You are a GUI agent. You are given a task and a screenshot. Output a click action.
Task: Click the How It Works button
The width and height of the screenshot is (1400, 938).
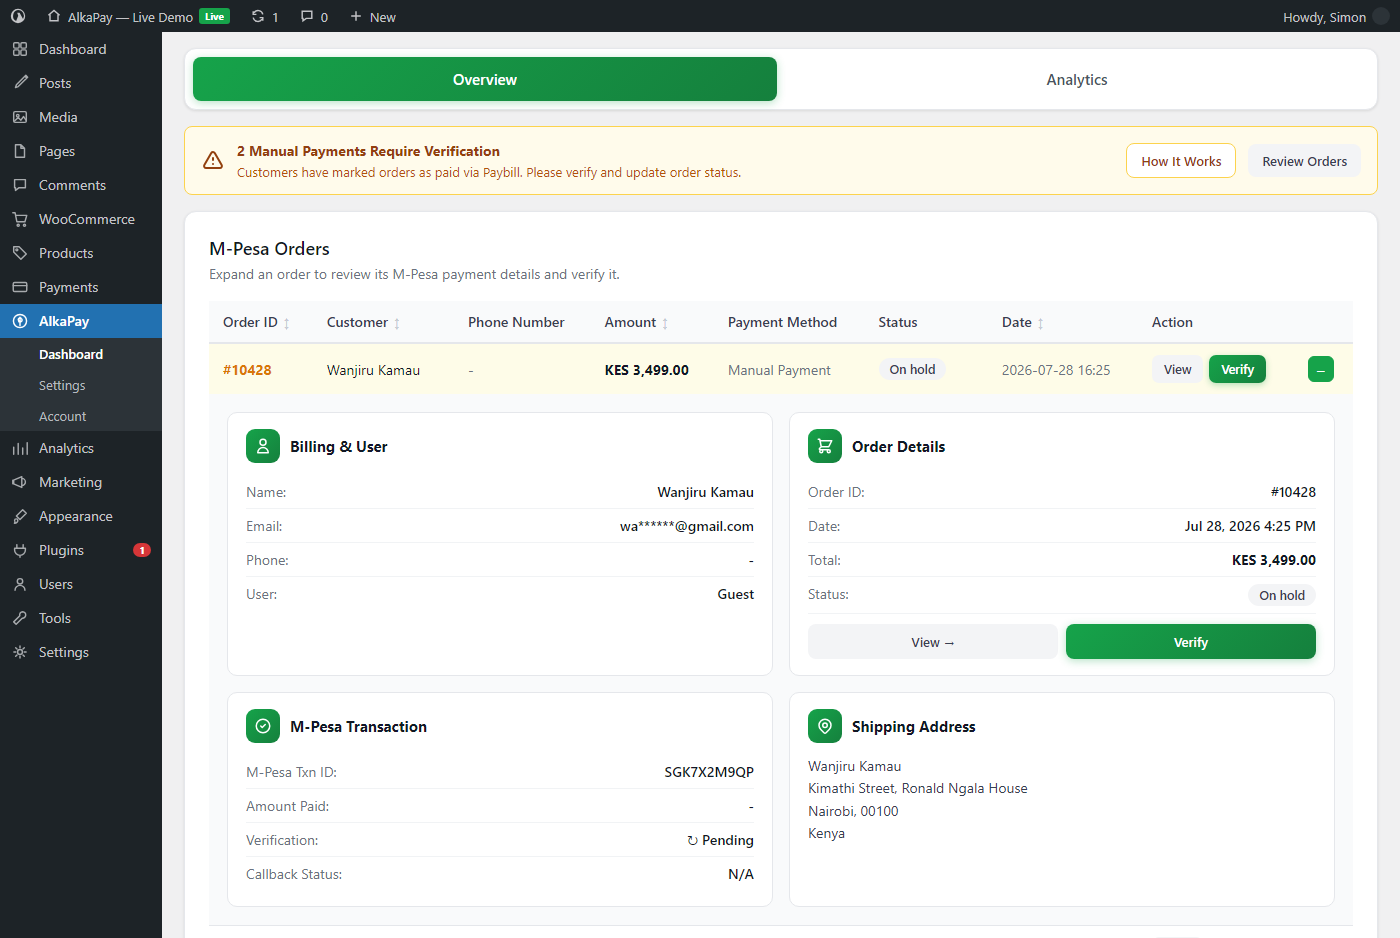click(1181, 161)
